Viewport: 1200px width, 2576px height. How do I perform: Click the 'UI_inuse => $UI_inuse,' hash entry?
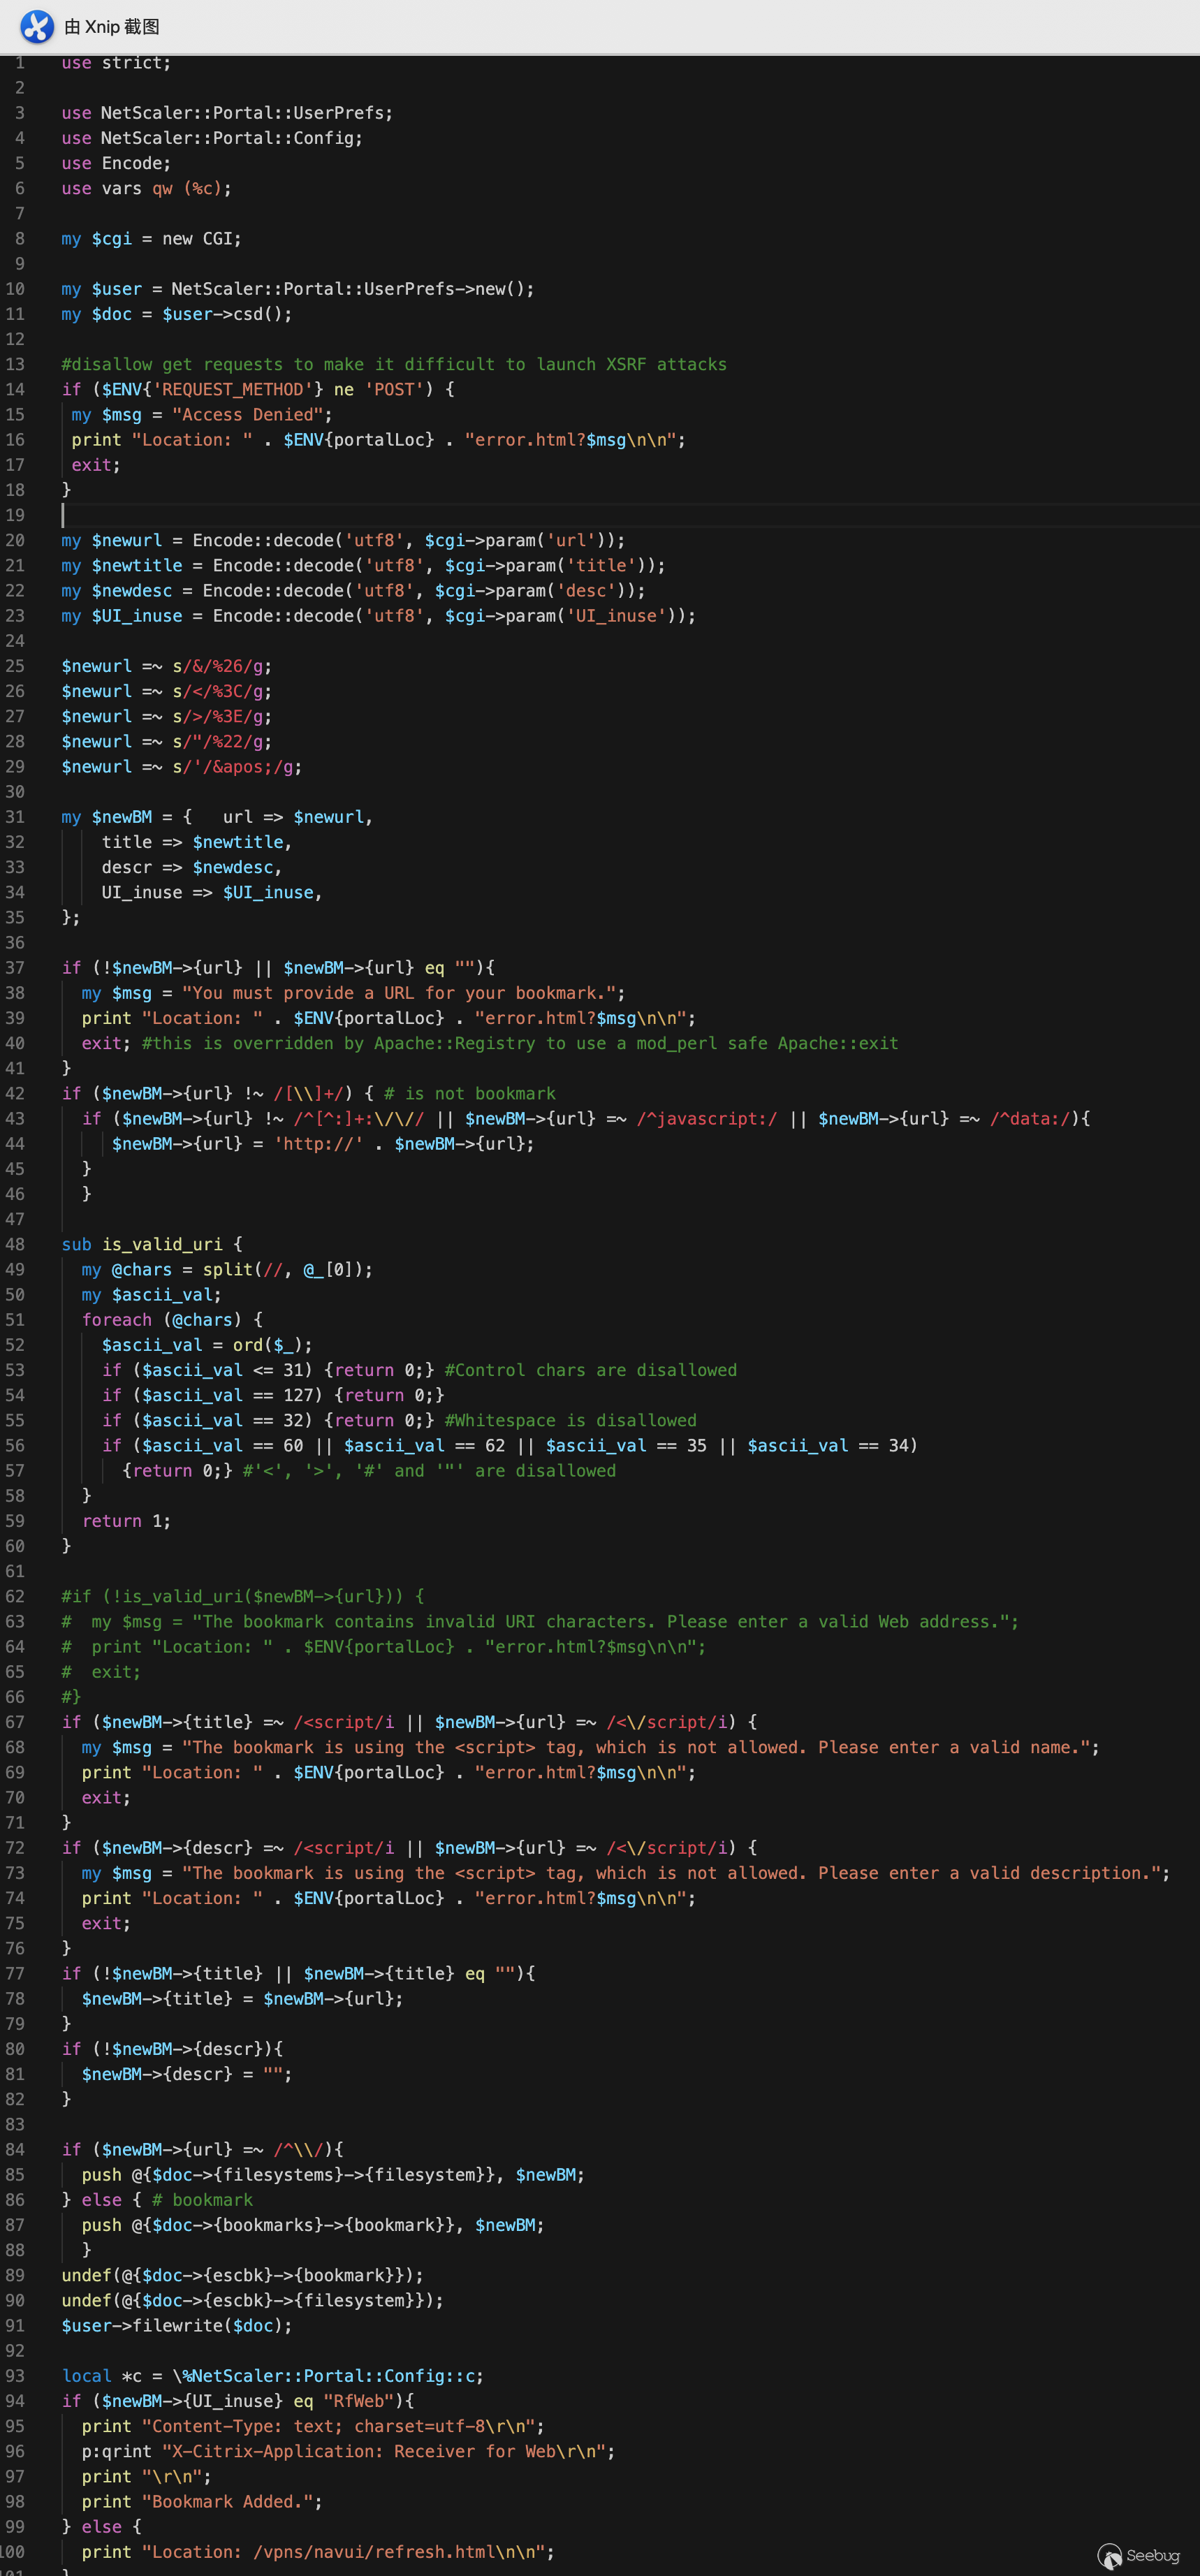(212, 892)
